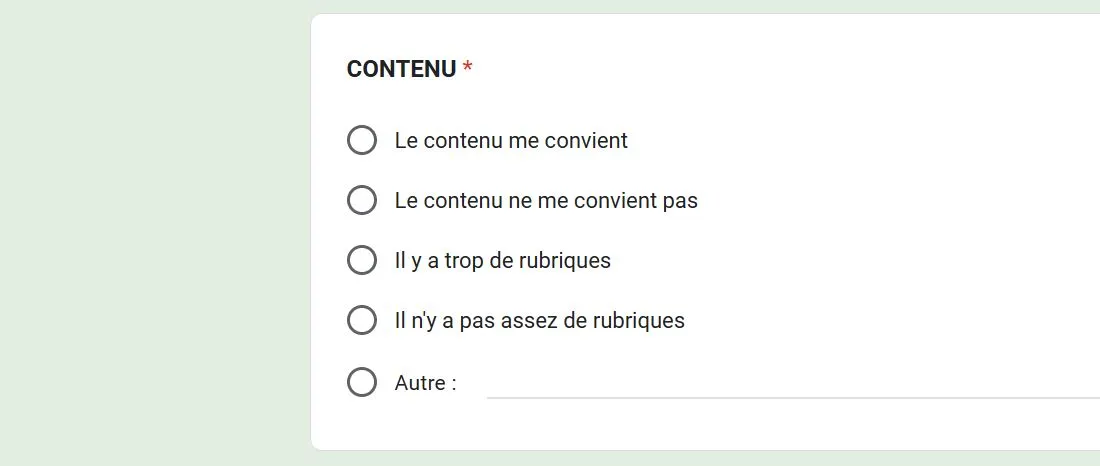Tick the radio circle for 'Il n'y a pas assez de rubriques'

pos(361,321)
